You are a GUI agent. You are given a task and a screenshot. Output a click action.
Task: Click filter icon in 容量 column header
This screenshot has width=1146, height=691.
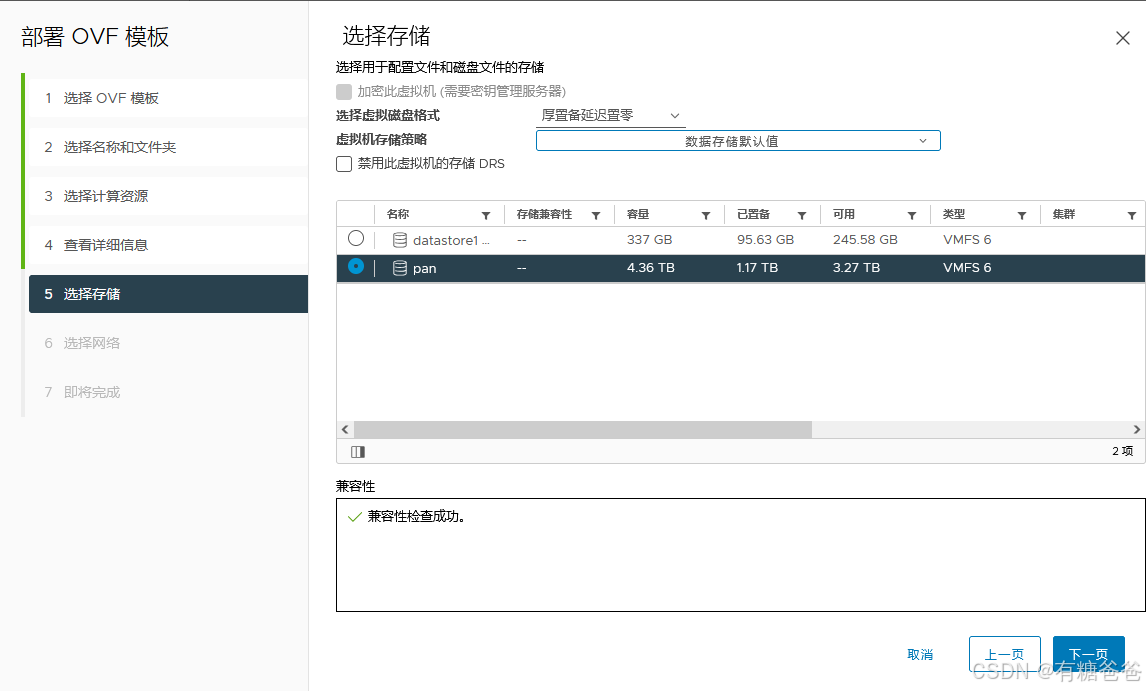point(706,215)
